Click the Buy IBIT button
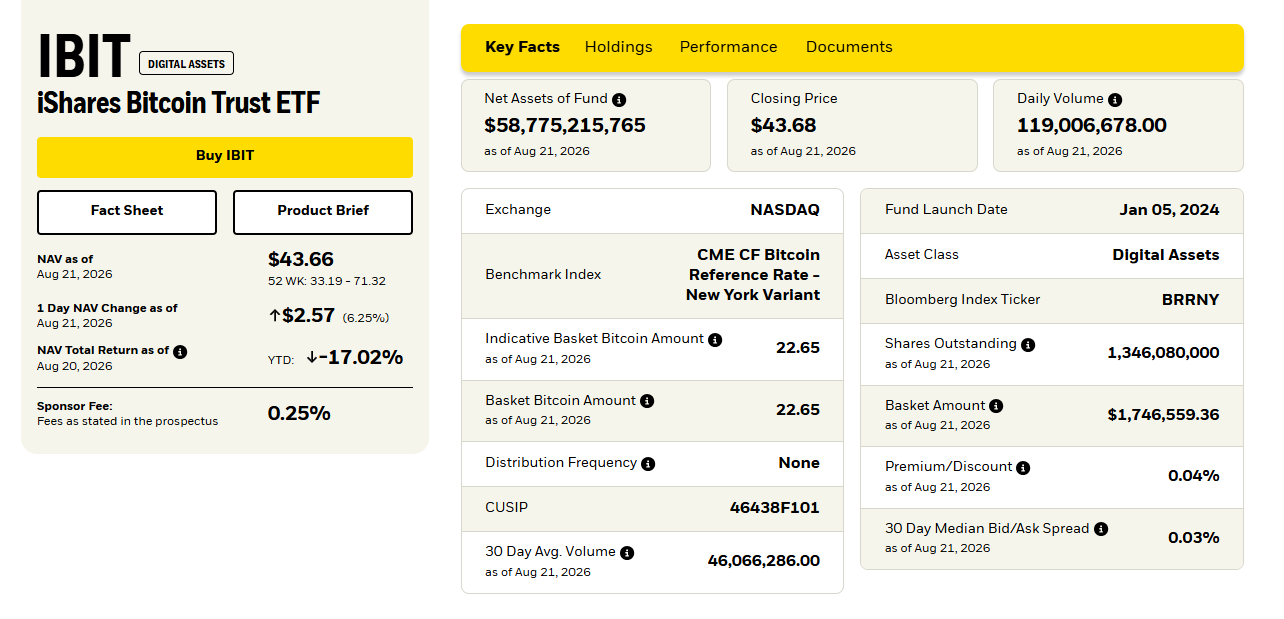1284x619 pixels. click(225, 157)
